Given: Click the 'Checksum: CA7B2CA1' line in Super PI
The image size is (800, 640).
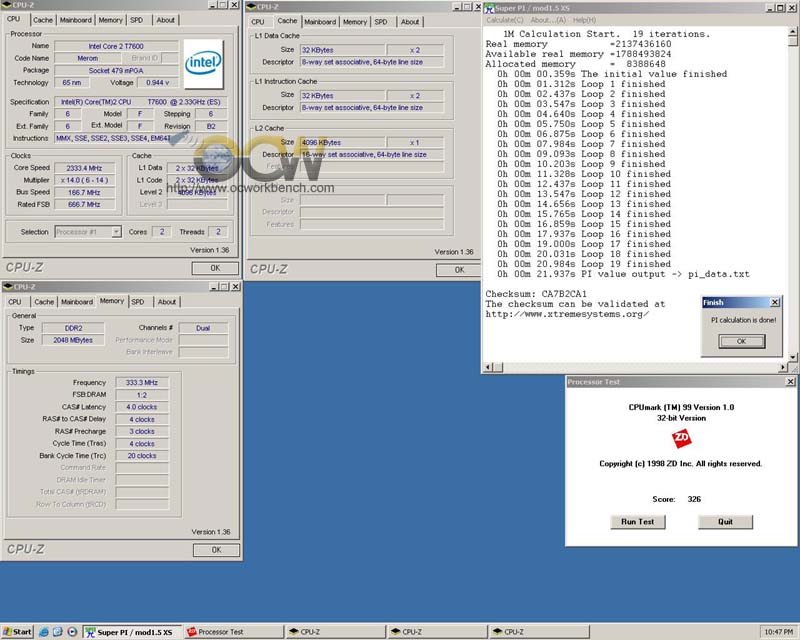Looking at the screenshot, I should (x=536, y=294).
